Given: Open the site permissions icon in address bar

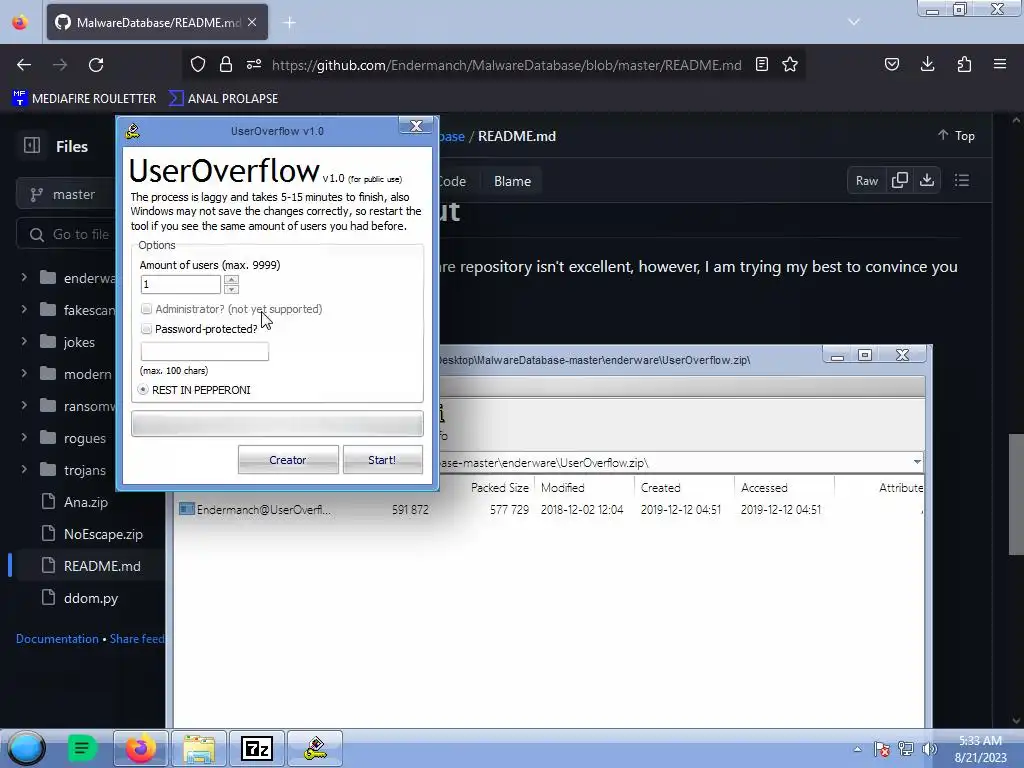Looking at the screenshot, I should tap(254, 64).
